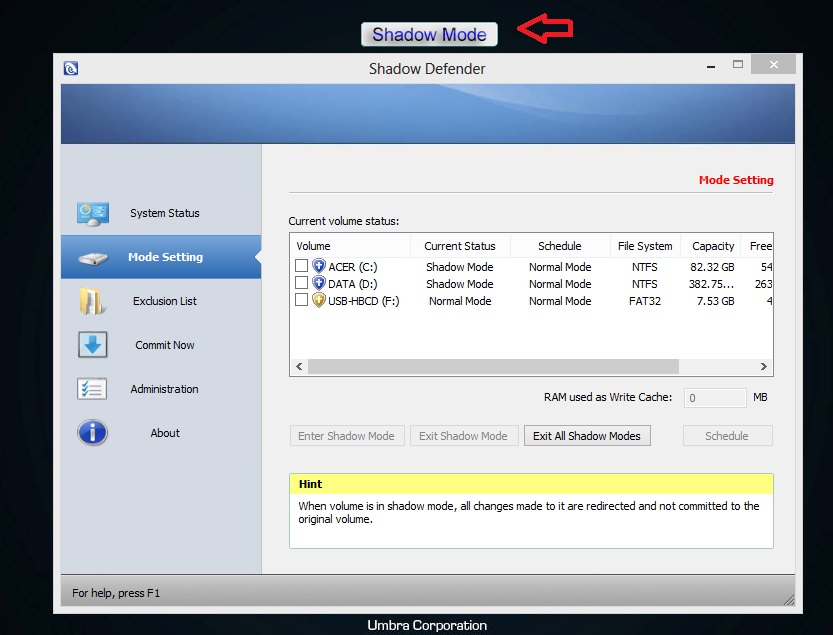
Task: Click the About info icon
Action: coord(92,433)
